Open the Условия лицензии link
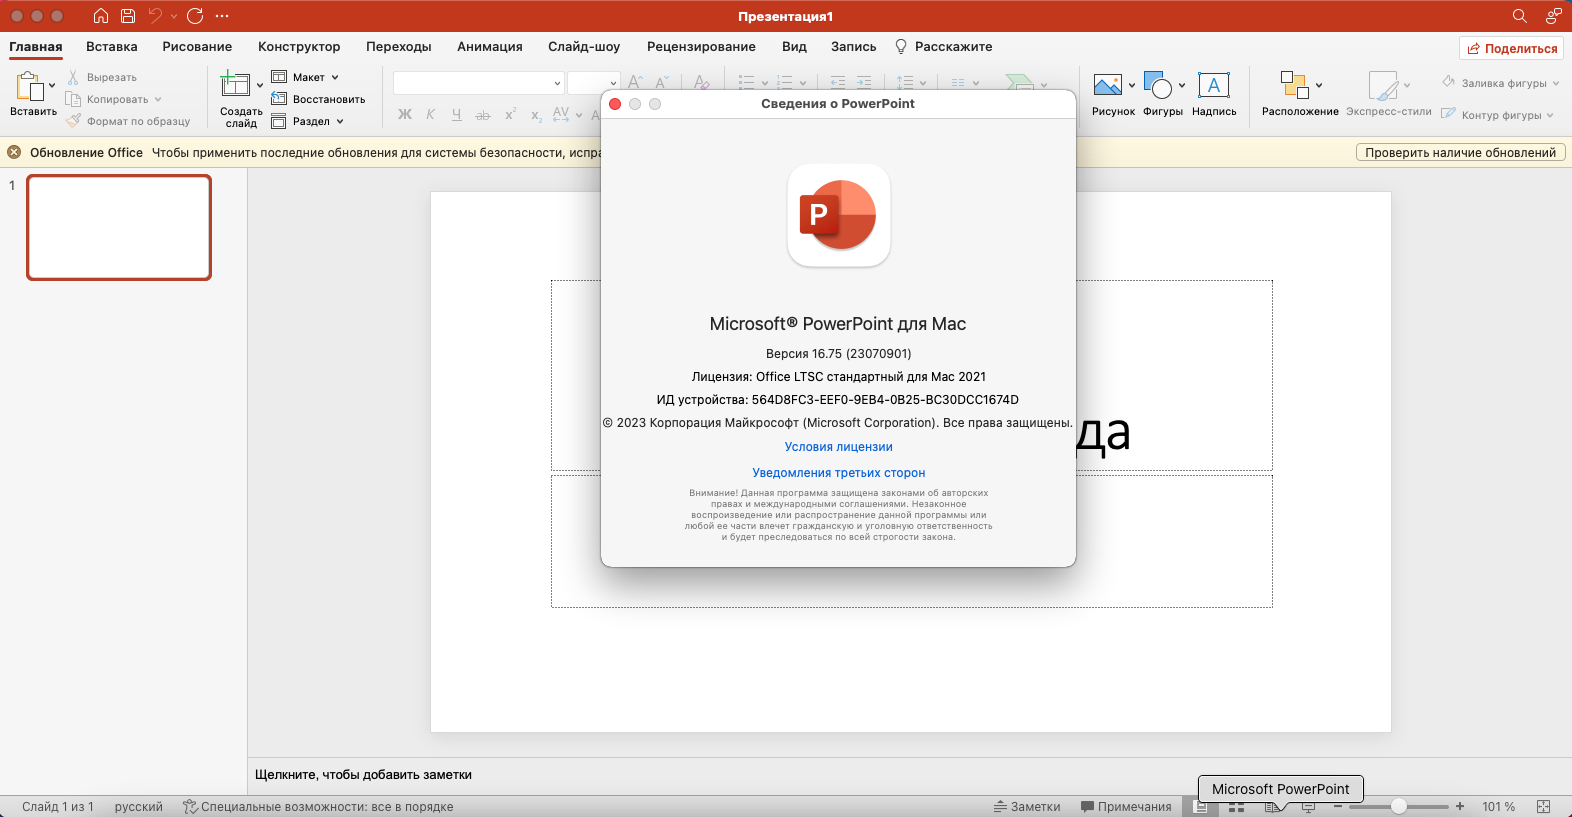Screen dimensions: 1572x817 point(838,447)
